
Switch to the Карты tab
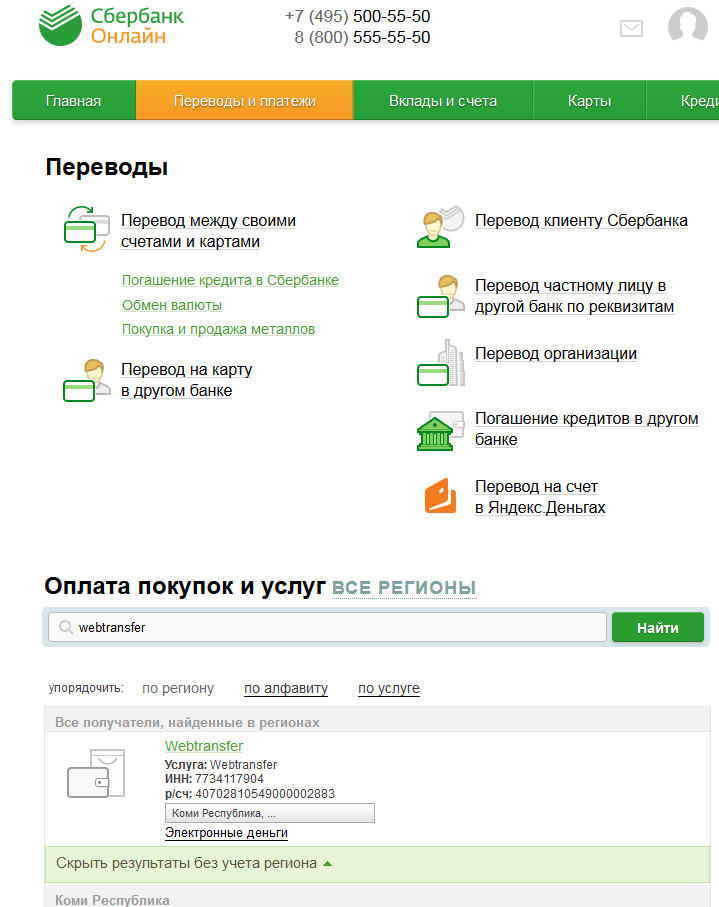tap(589, 101)
